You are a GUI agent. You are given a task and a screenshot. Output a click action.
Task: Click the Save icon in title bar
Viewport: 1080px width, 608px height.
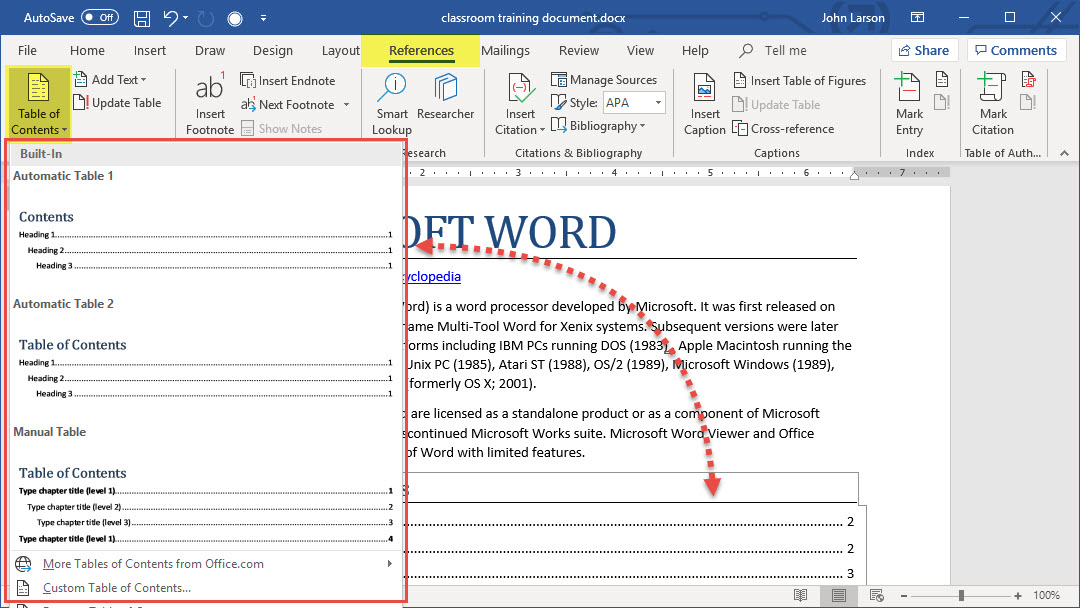(142, 18)
